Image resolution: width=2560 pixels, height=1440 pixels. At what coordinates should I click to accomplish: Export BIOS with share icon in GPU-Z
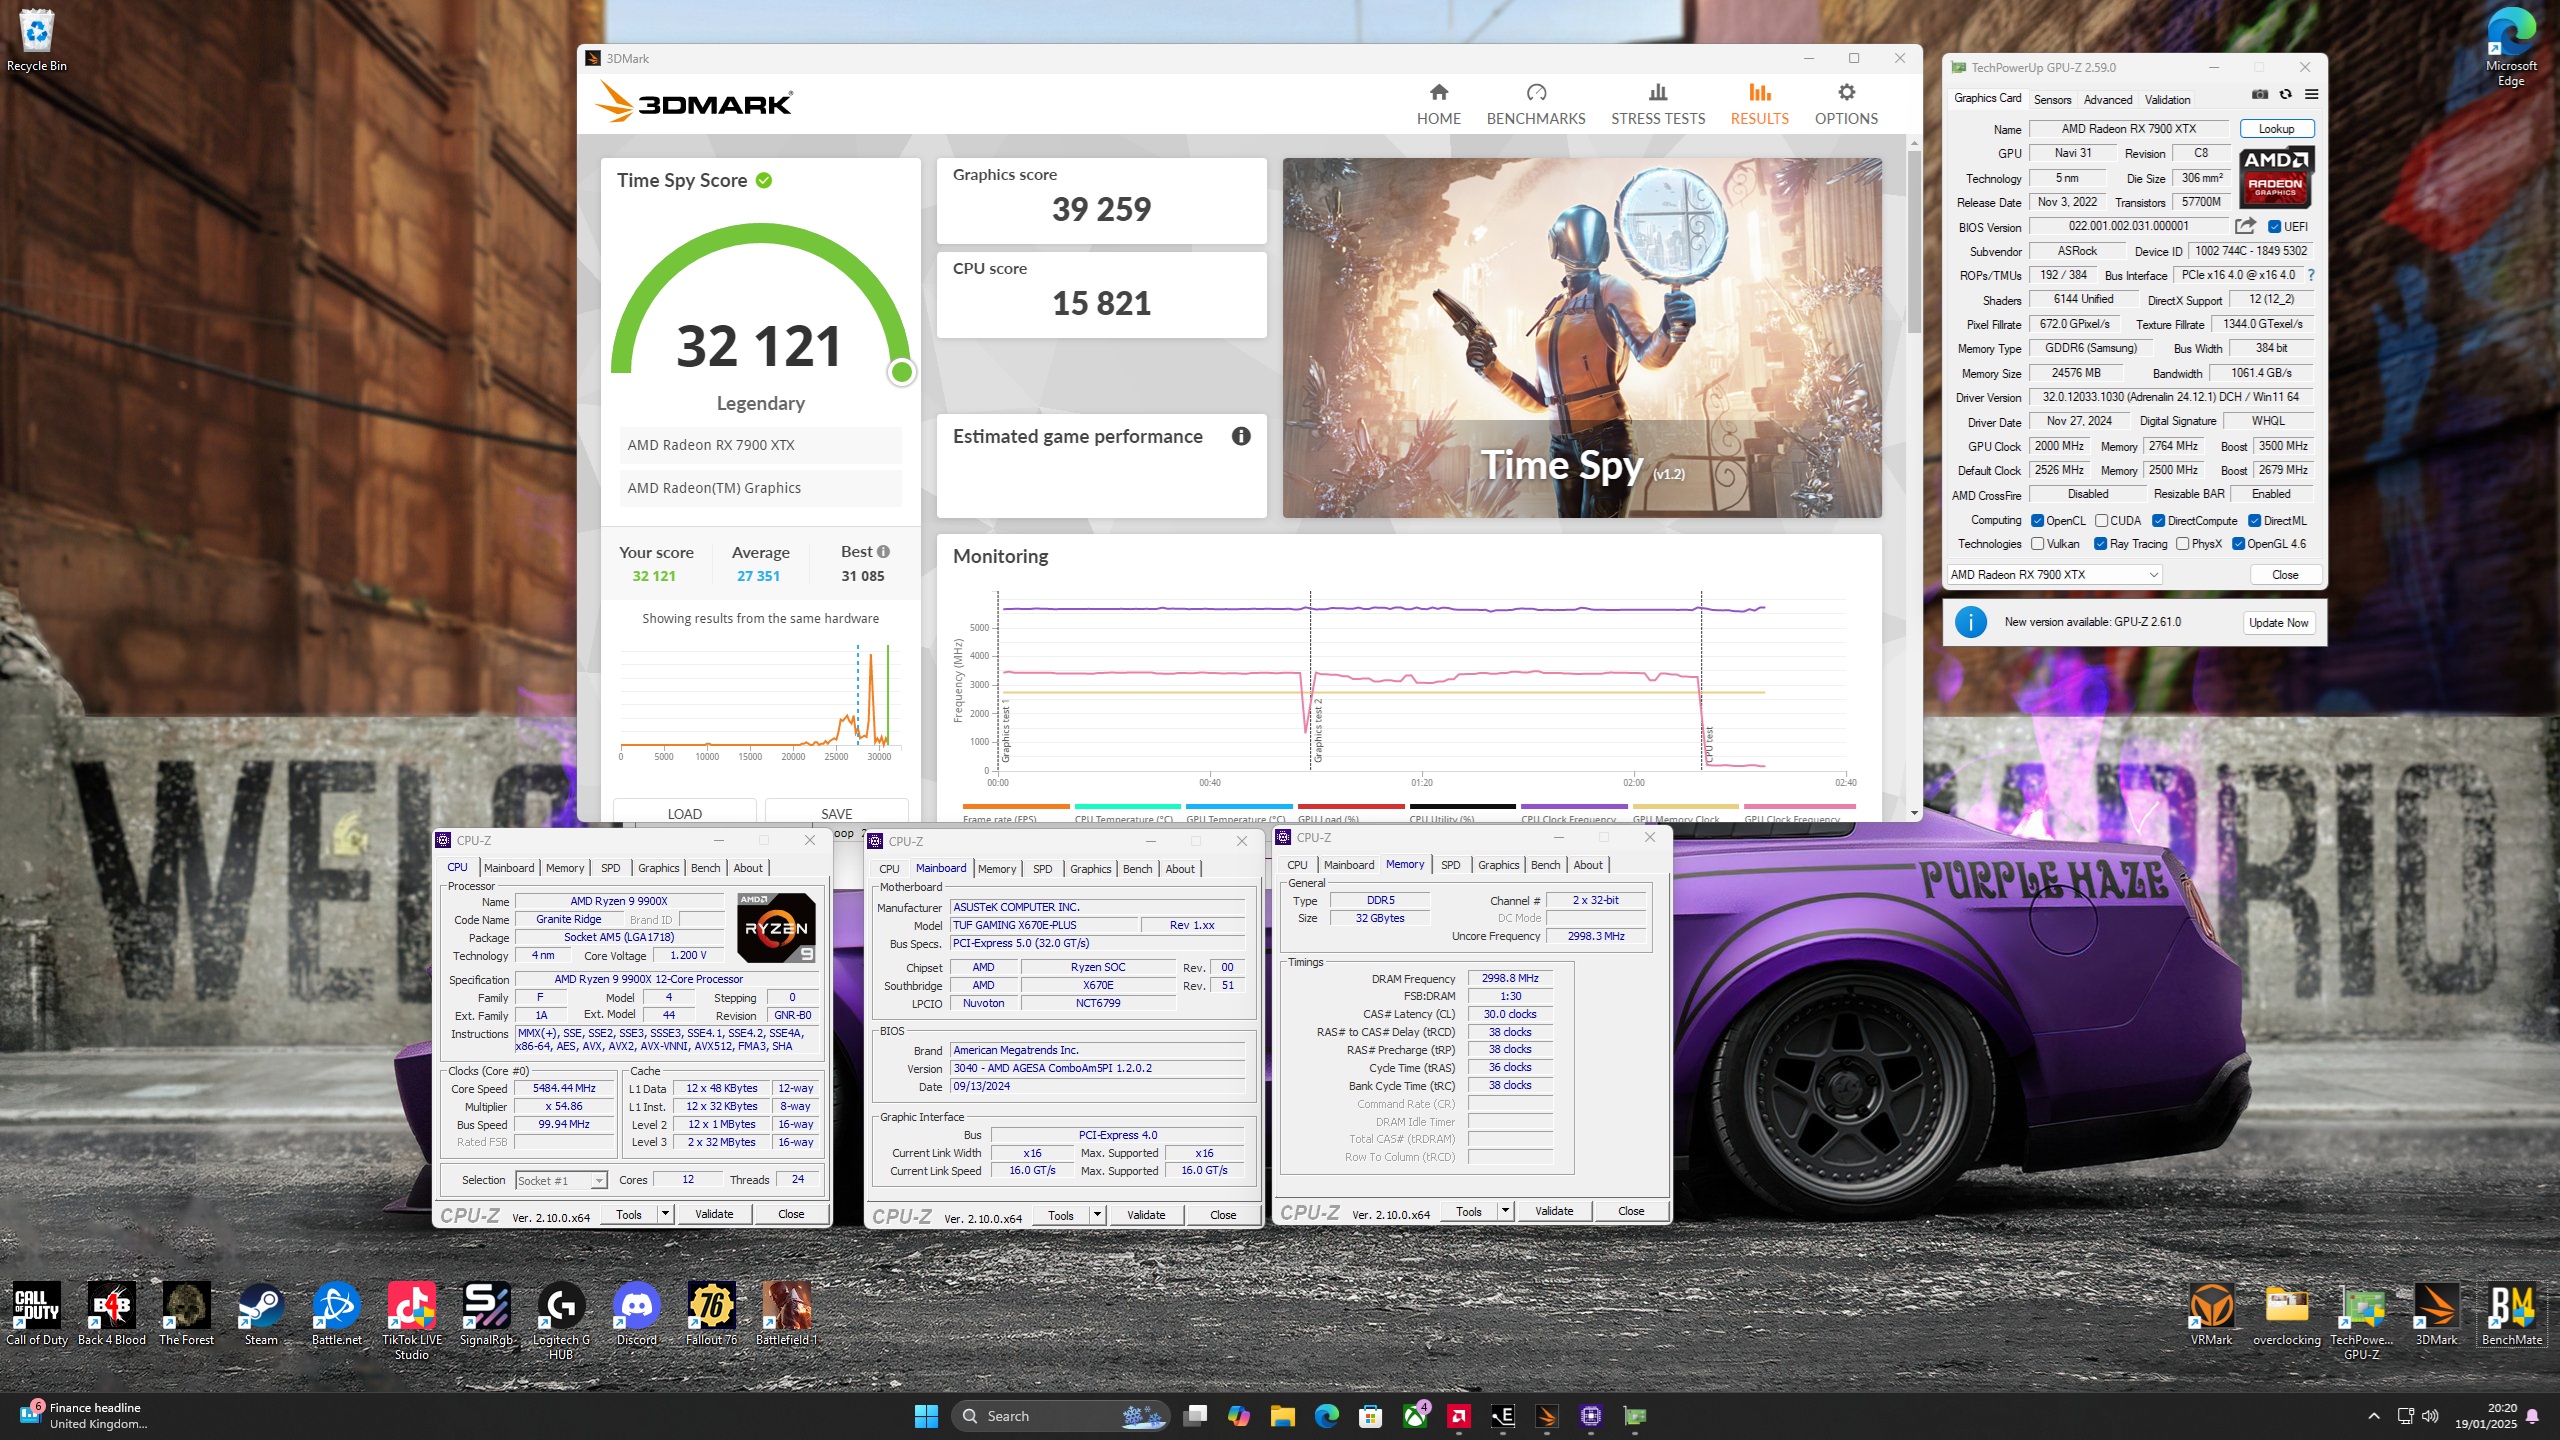tap(2245, 226)
